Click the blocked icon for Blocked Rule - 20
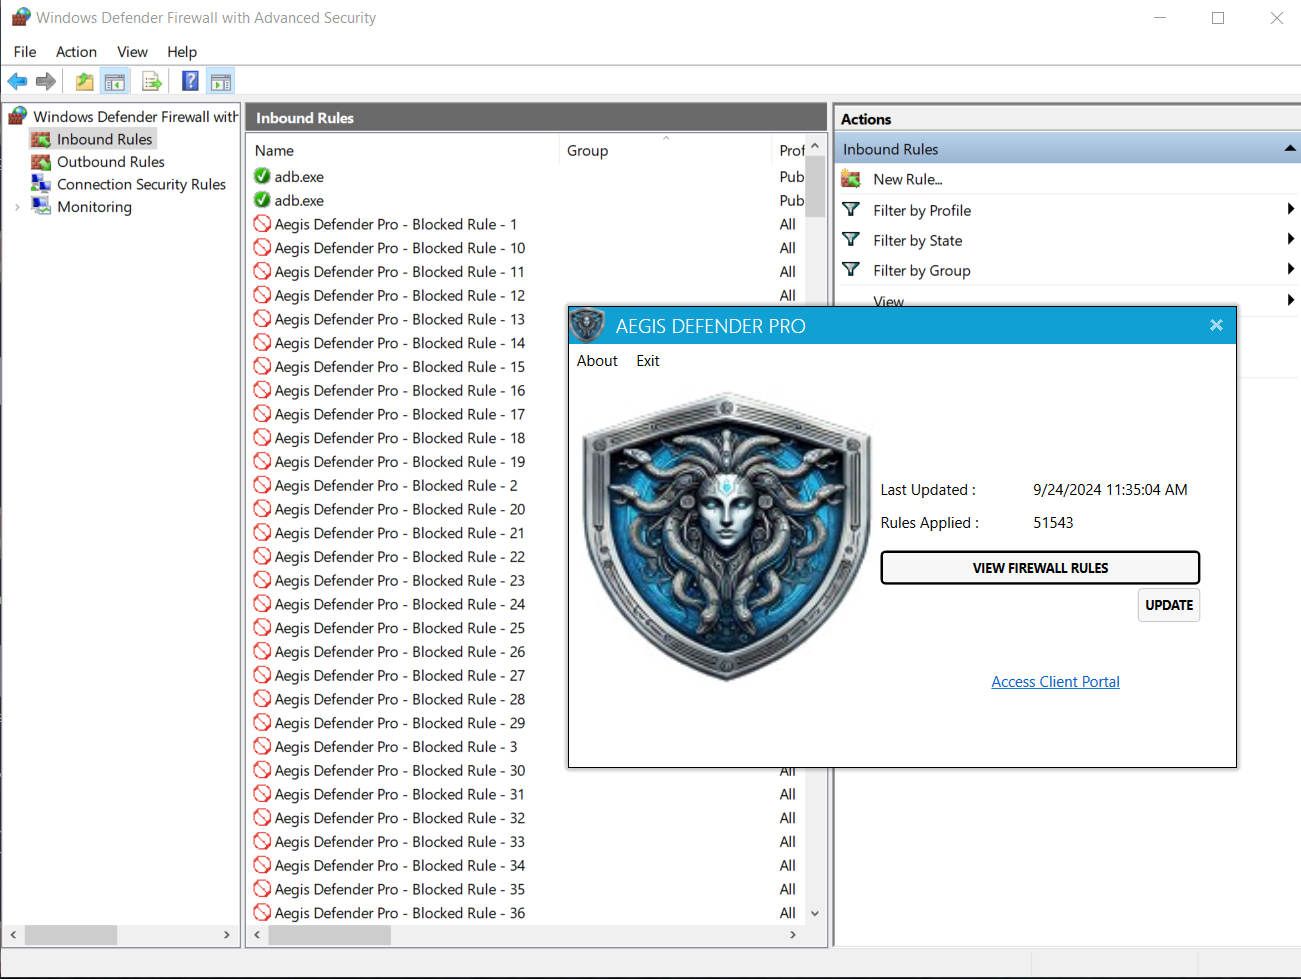 (262, 509)
